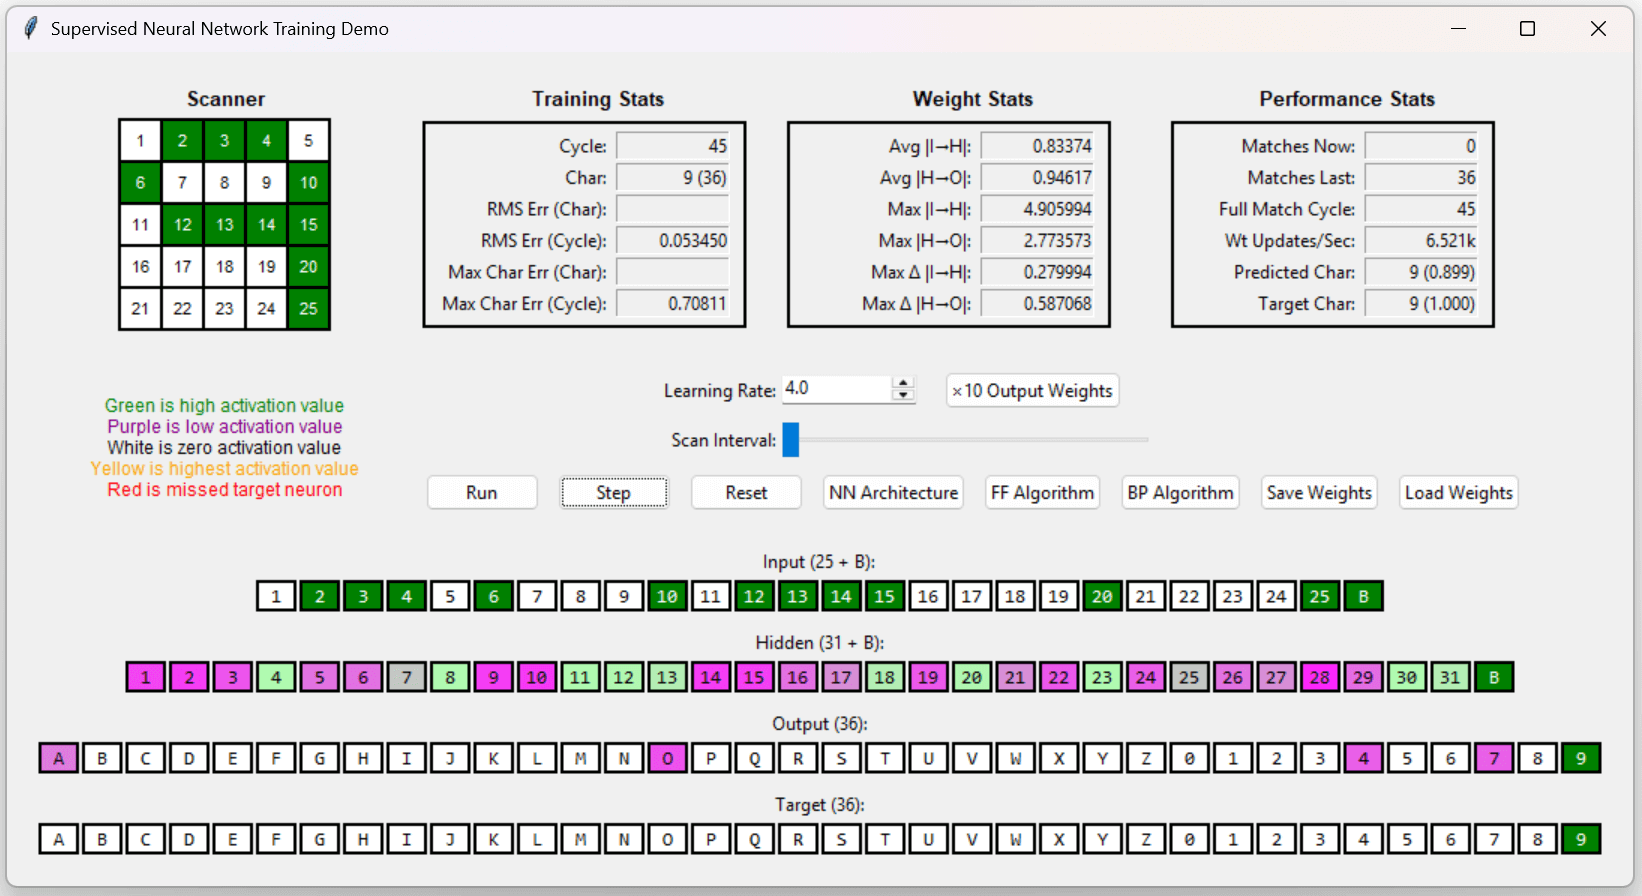
Task: Open the NN Architecture view
Action: 893,493
